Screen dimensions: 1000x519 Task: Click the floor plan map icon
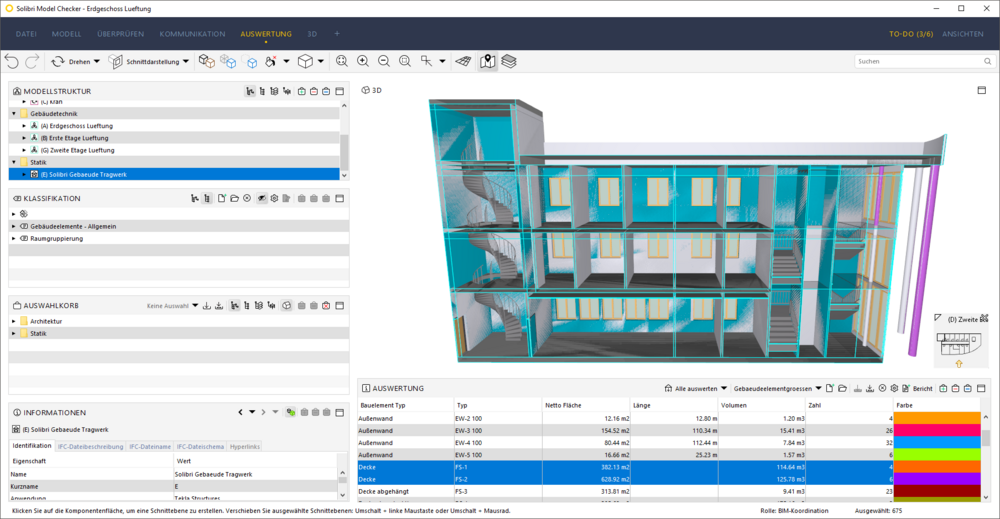pyautogui.click(x=487, y=61)
